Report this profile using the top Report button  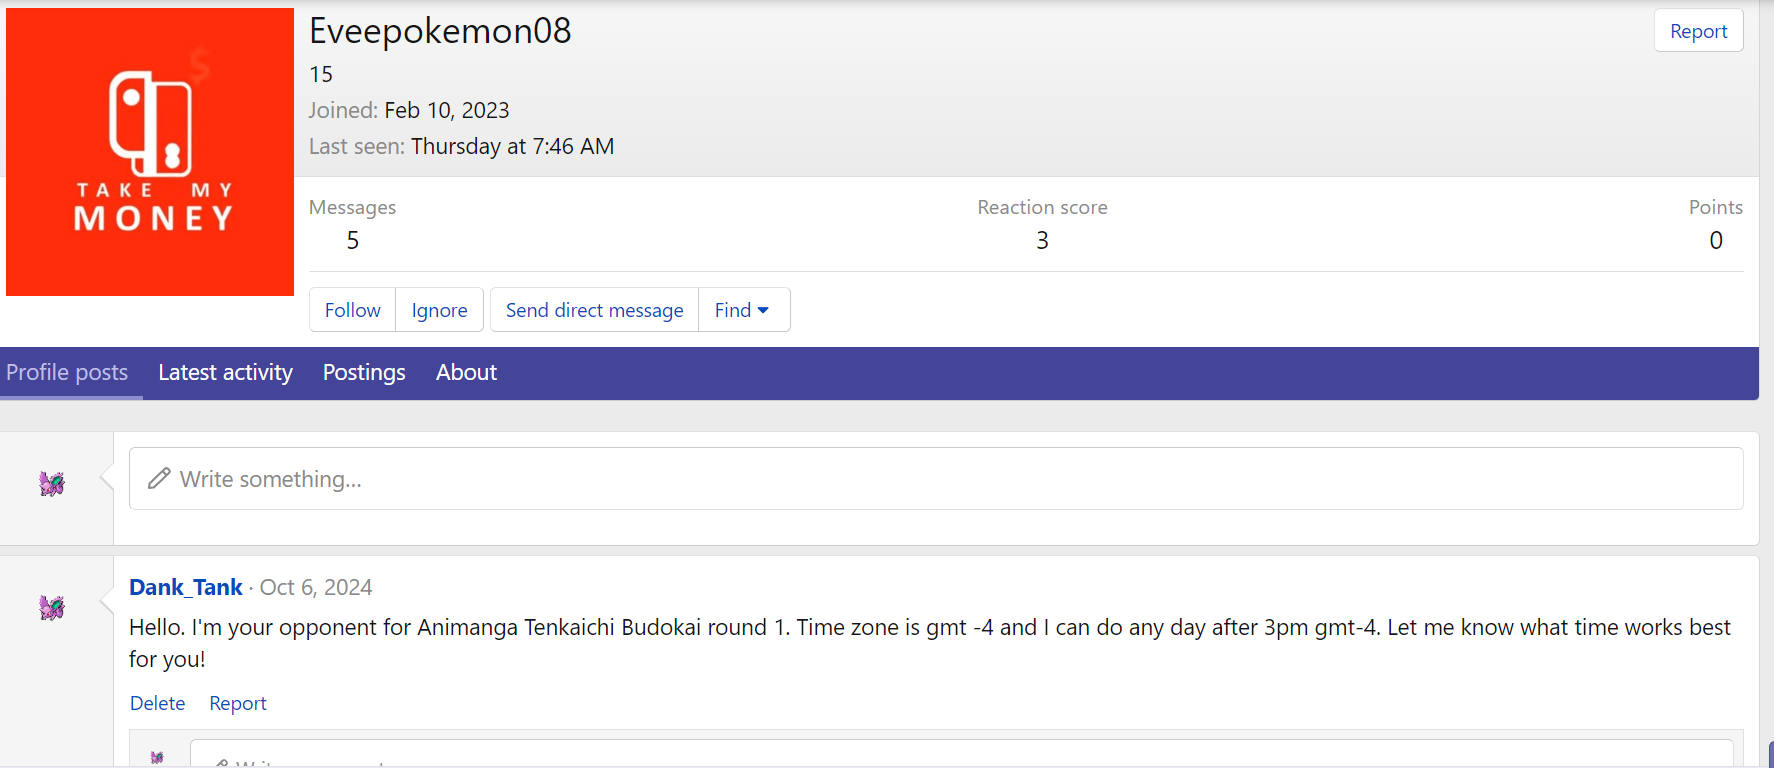1698,31
